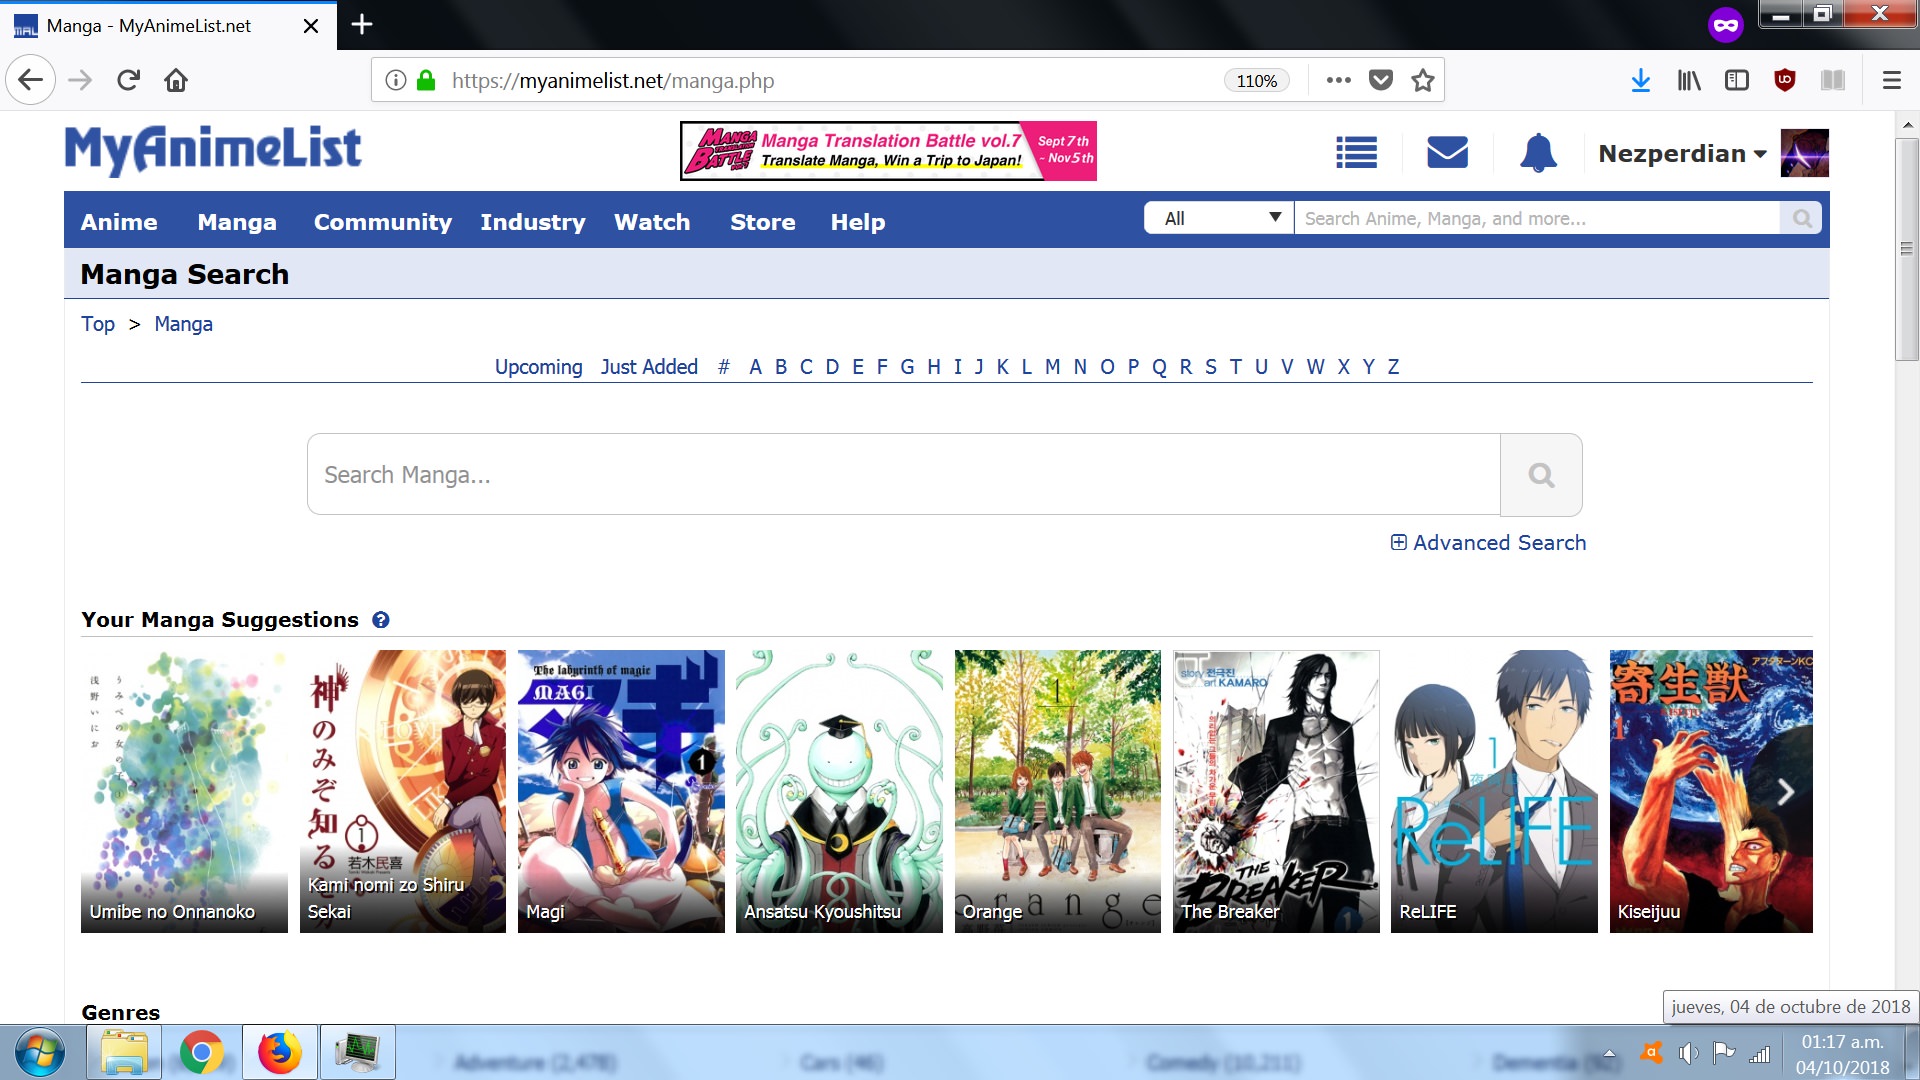Focus header Search Anime, Manga field
The image size is (1920, 1080).
tap(1537, 218)
